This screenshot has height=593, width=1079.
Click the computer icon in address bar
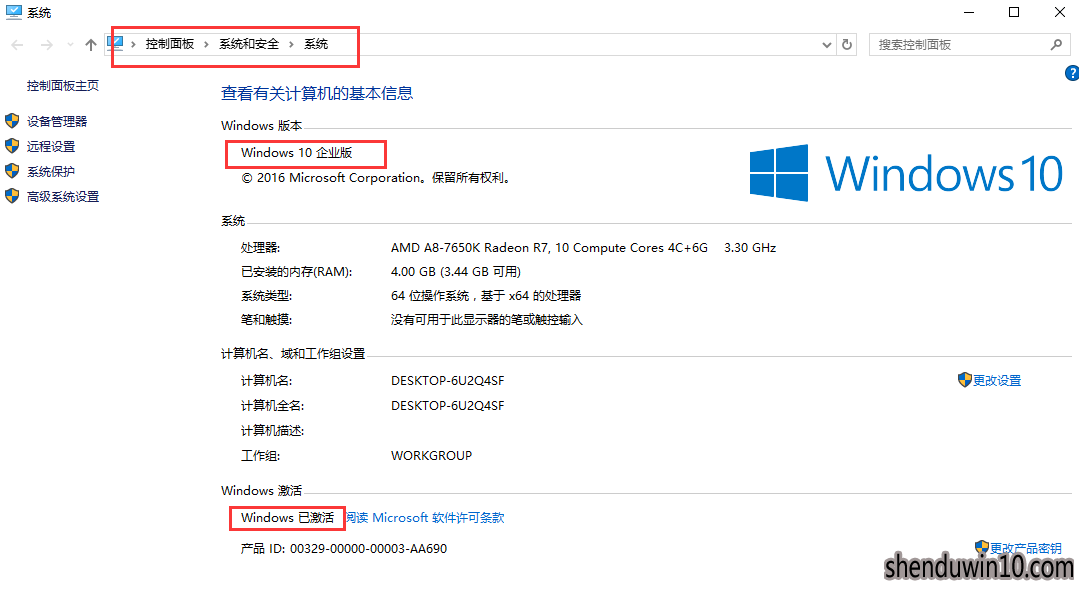116,43
